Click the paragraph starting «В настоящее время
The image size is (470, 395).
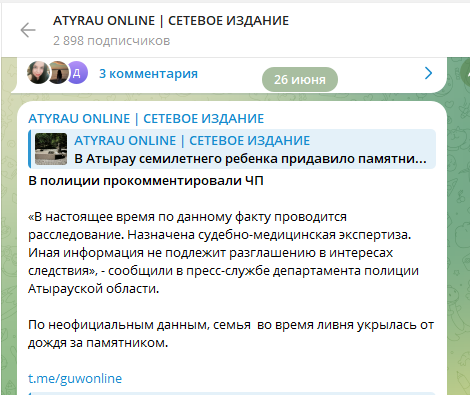coord(223,253)
